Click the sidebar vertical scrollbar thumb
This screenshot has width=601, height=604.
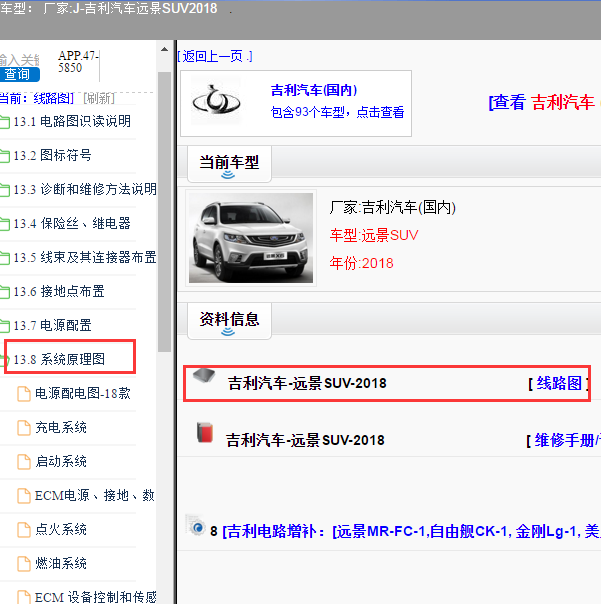[x=165, y=212]
